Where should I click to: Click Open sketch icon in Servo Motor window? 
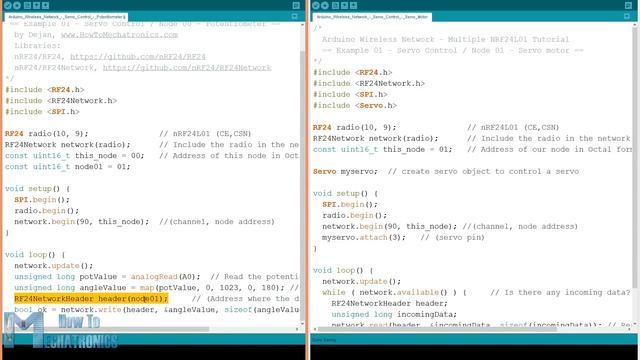point(344,5)
